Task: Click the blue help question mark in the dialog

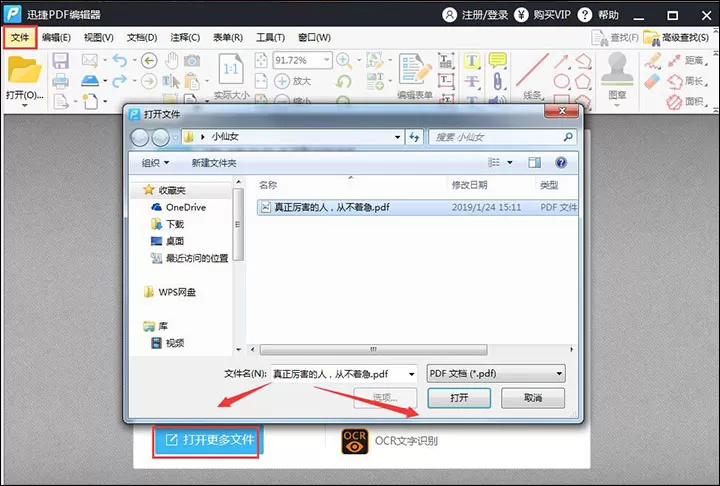Action: pyautogui.click(x=561, y=163)
